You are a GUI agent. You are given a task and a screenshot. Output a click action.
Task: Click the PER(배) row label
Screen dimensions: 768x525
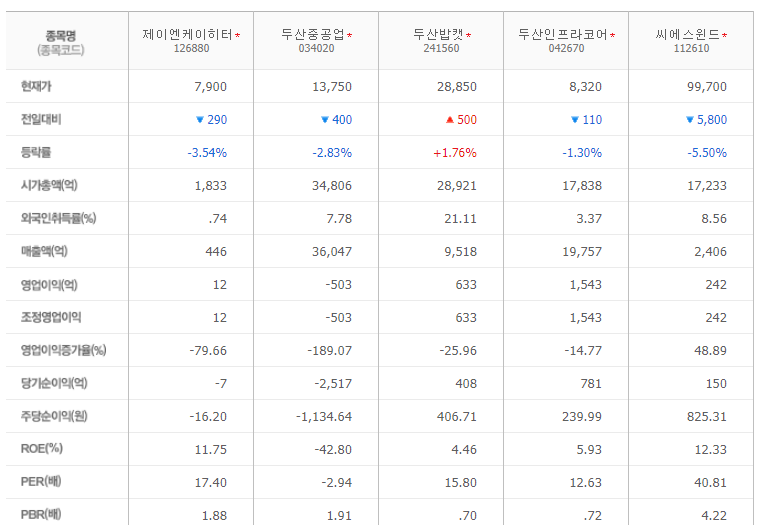pyautogui.click(x=41, y=481)
